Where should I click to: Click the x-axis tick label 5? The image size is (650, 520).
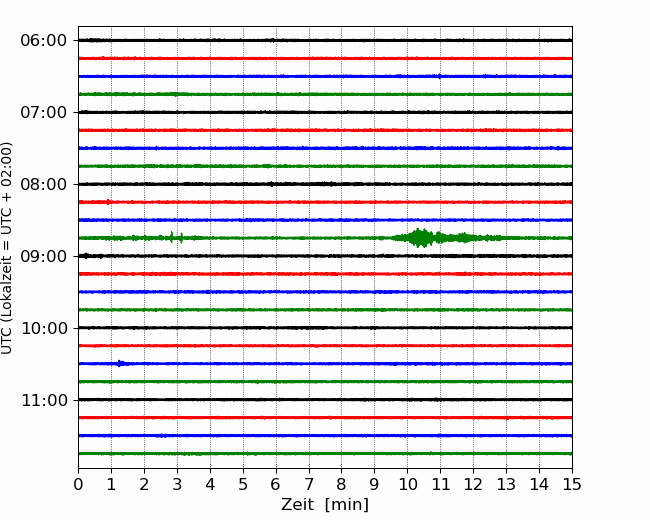point(243,484)
